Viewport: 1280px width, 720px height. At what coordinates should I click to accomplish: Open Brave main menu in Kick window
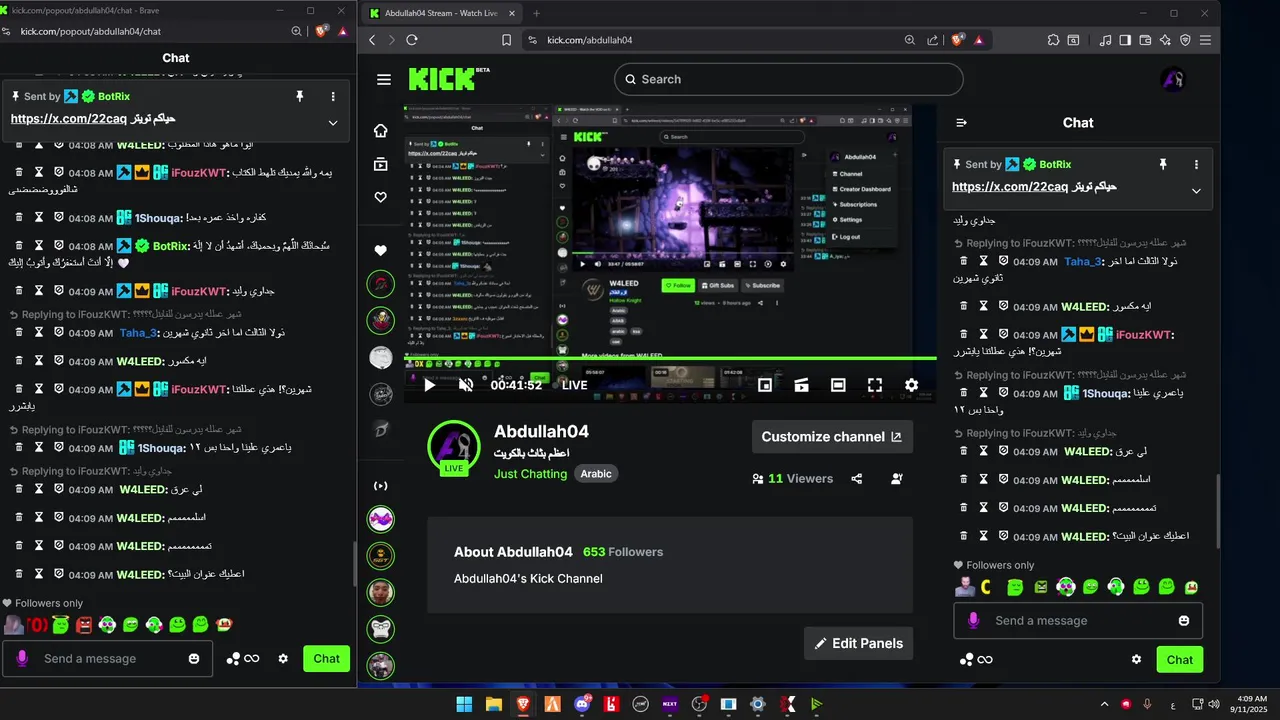tap(1206, 40)
